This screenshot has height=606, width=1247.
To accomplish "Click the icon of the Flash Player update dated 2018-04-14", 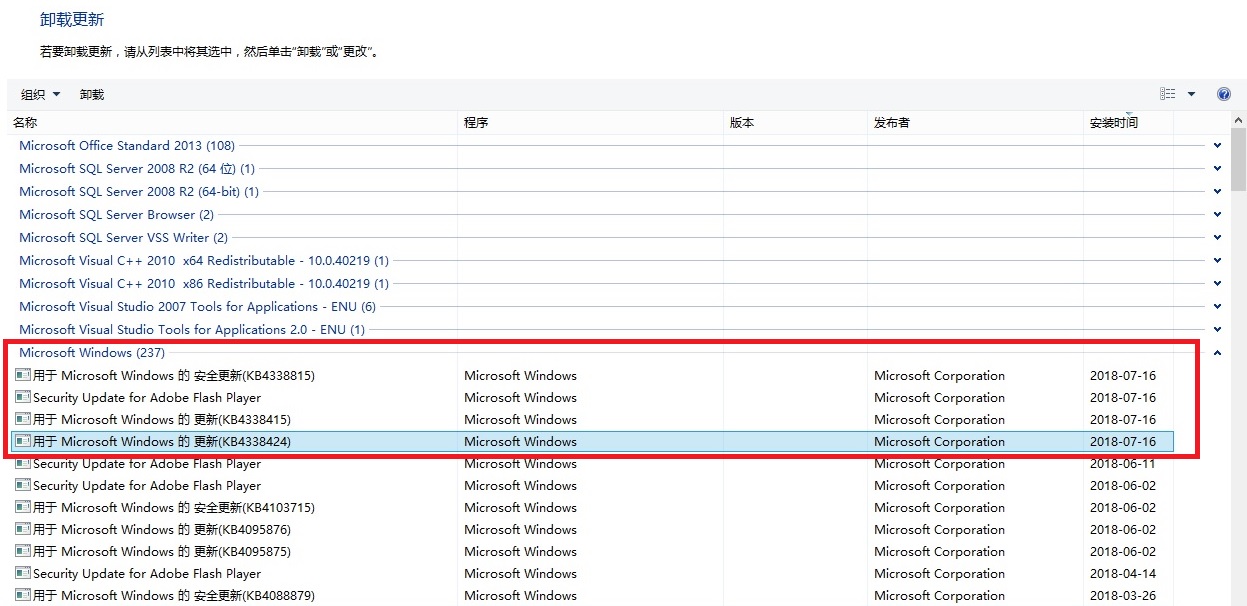I will (23, 574).
